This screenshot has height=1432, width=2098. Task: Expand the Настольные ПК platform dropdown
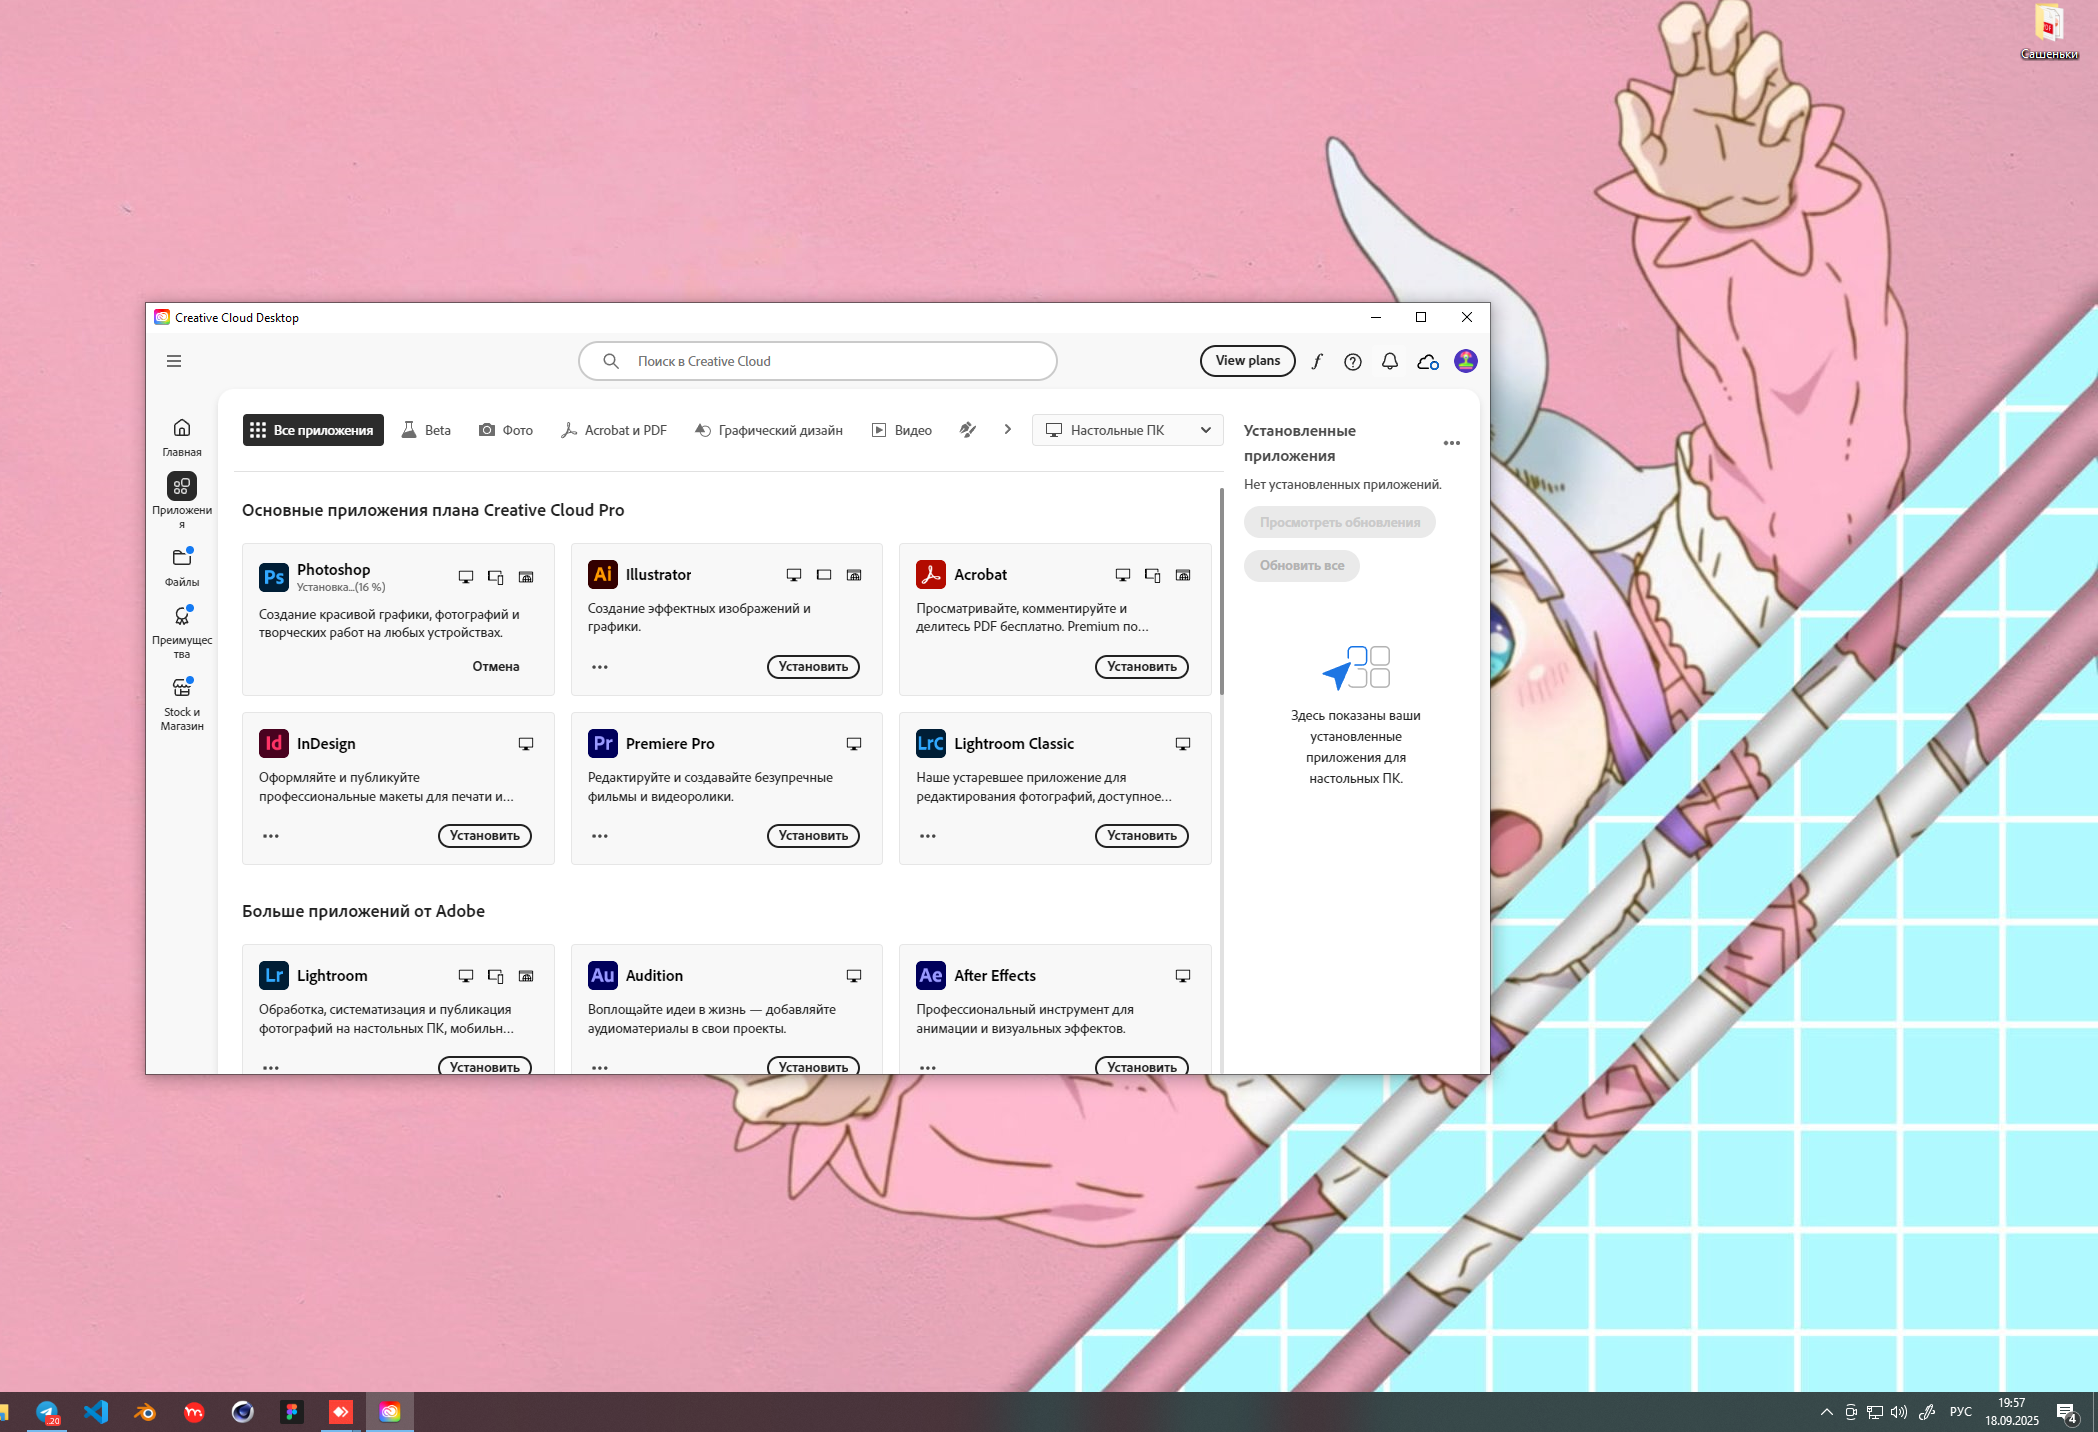[1127, 430]
